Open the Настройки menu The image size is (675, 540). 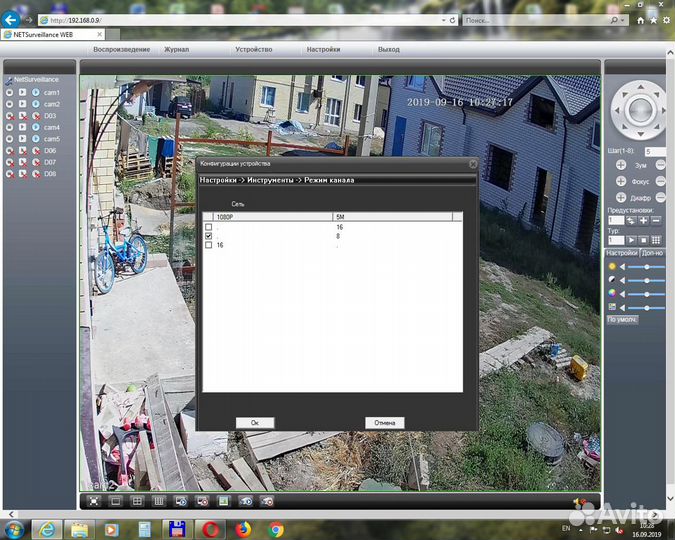pyautogui.click(x=323, y=49)
